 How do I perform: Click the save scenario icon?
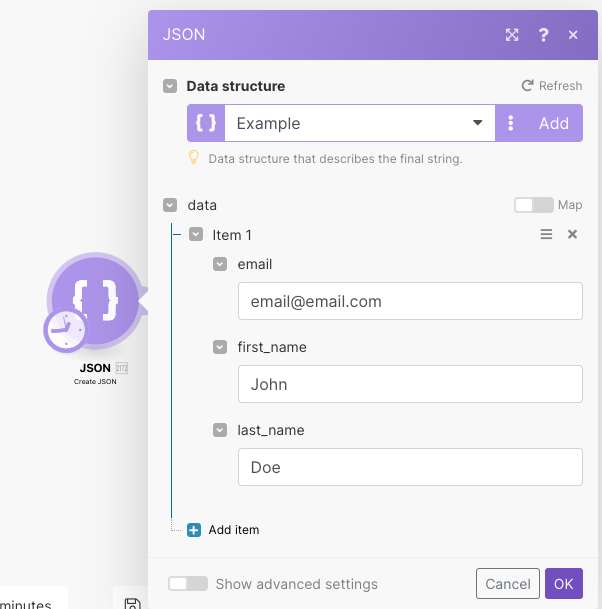pos(132,604)
